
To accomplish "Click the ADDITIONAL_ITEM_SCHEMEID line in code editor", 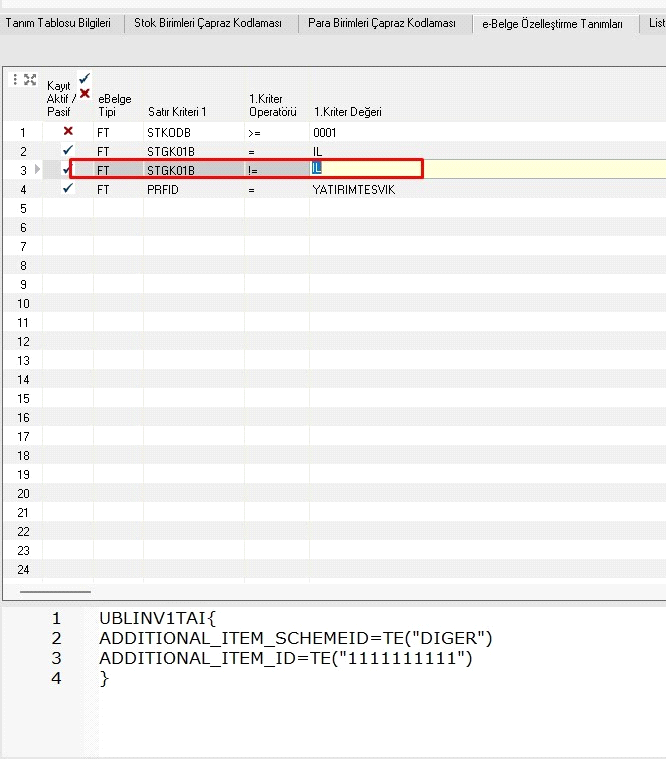I will point(295,638).
